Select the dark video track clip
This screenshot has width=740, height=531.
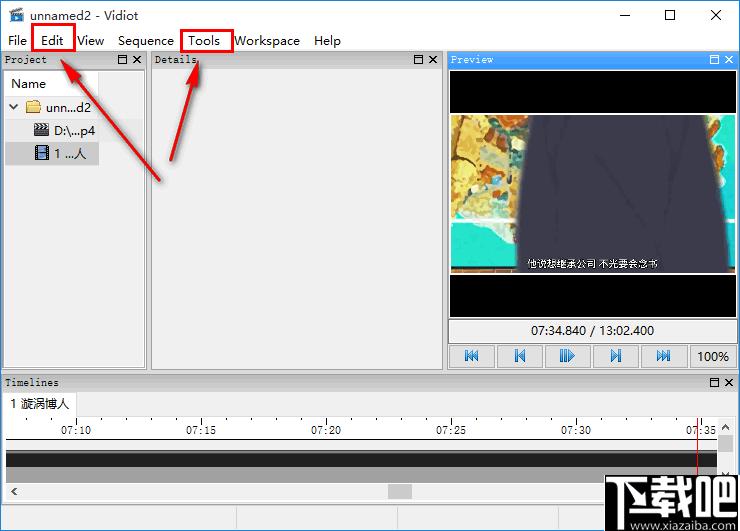pos(361,459)
